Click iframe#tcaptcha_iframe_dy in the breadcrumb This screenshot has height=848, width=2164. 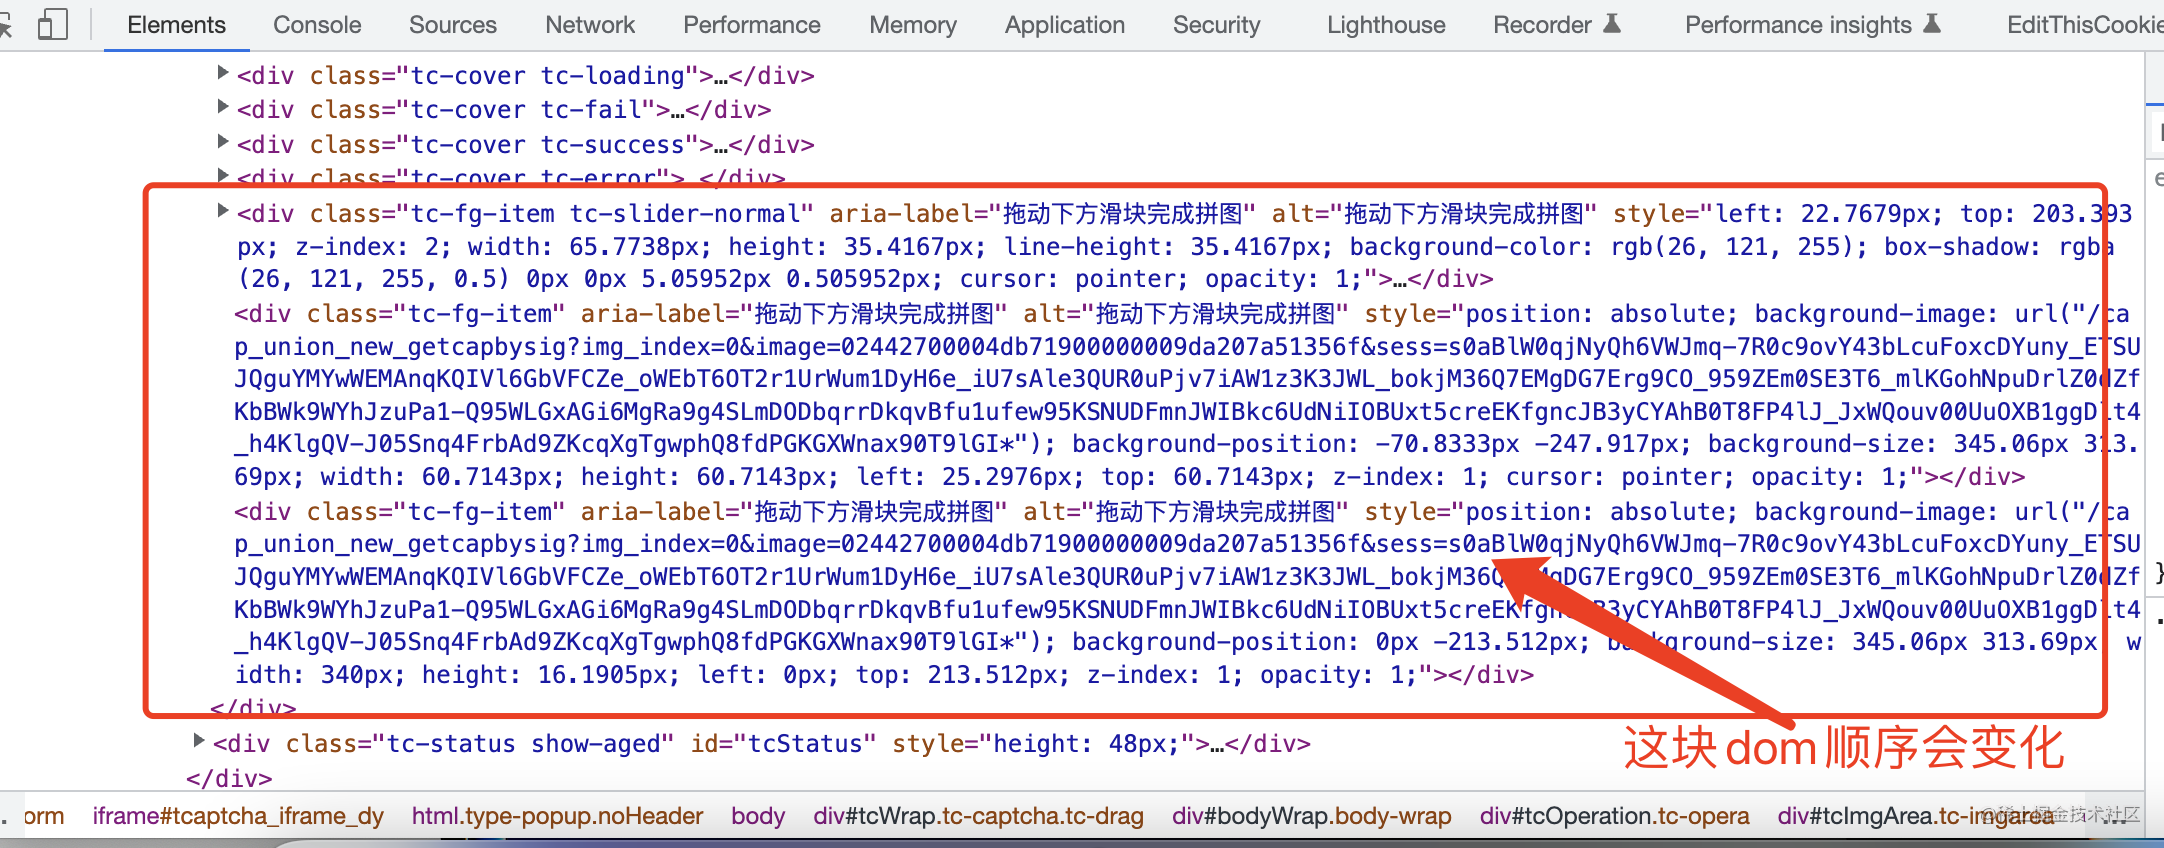[238, 816]
